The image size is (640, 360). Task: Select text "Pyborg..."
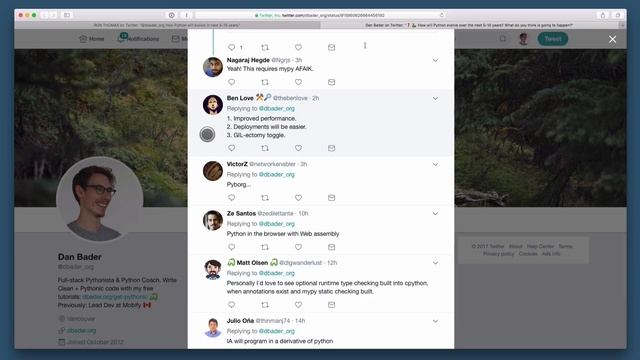pos(239,184)
